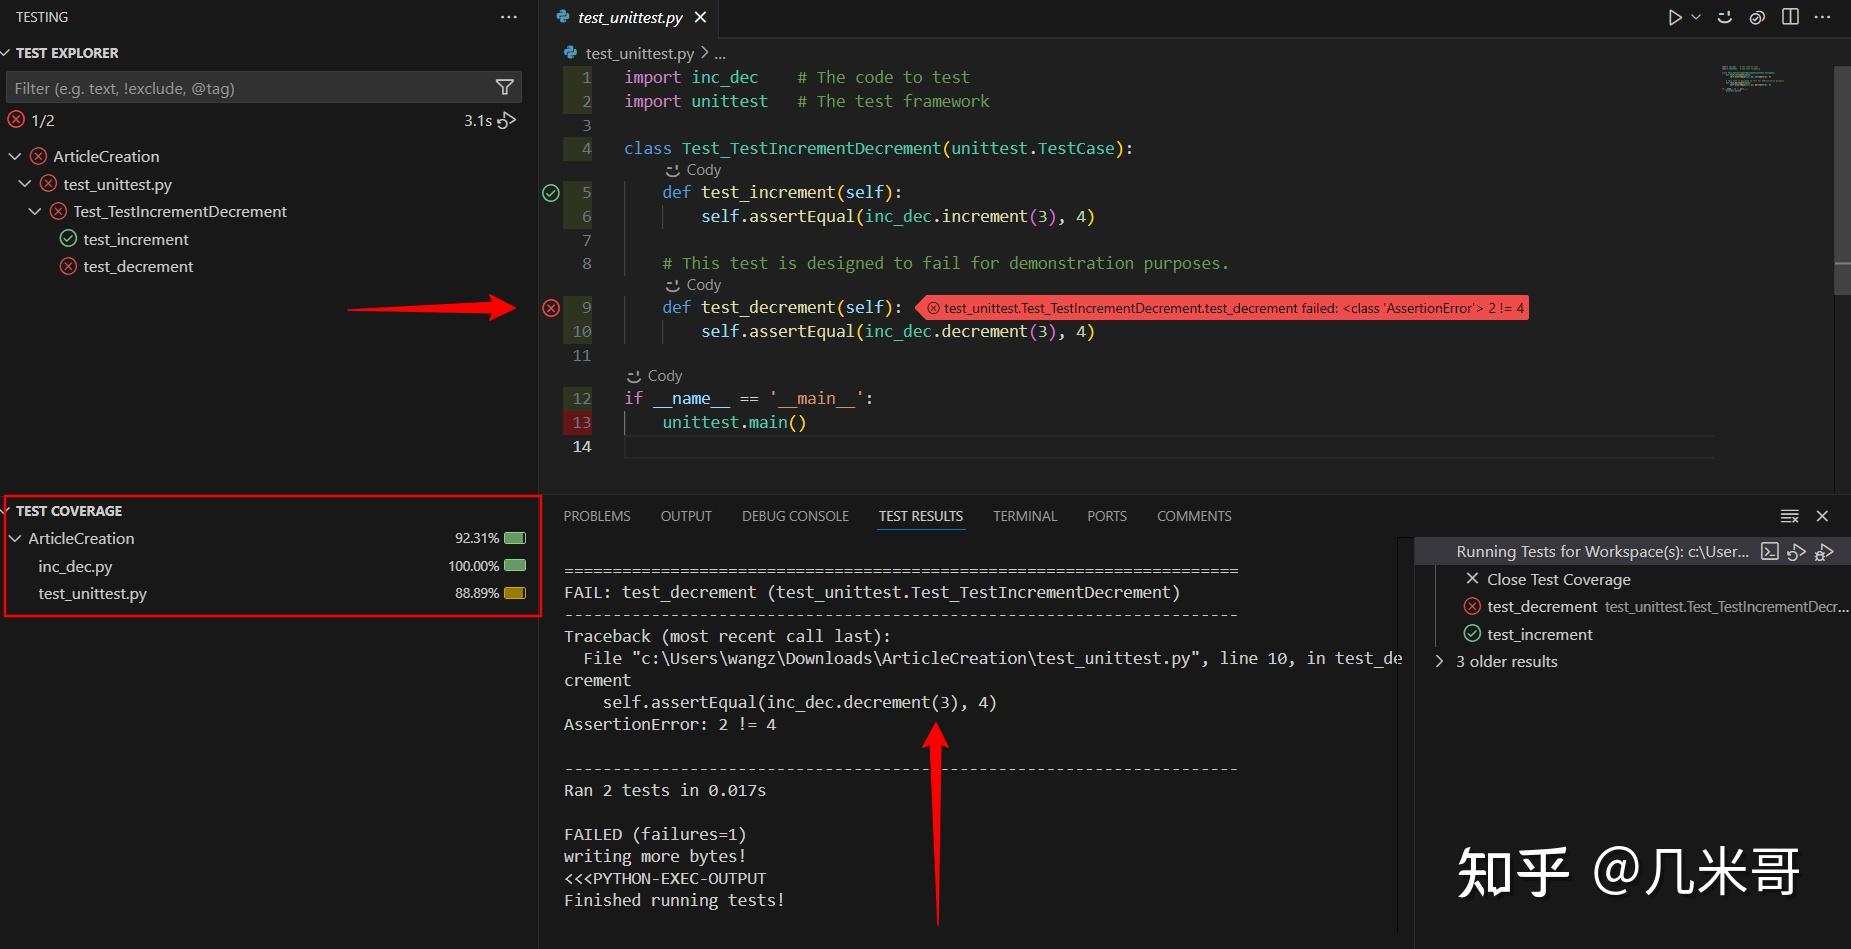Open the COMMENTS tab
Image resolution: width=1851 pixels, height=949 pixels.
point(1194,516)
